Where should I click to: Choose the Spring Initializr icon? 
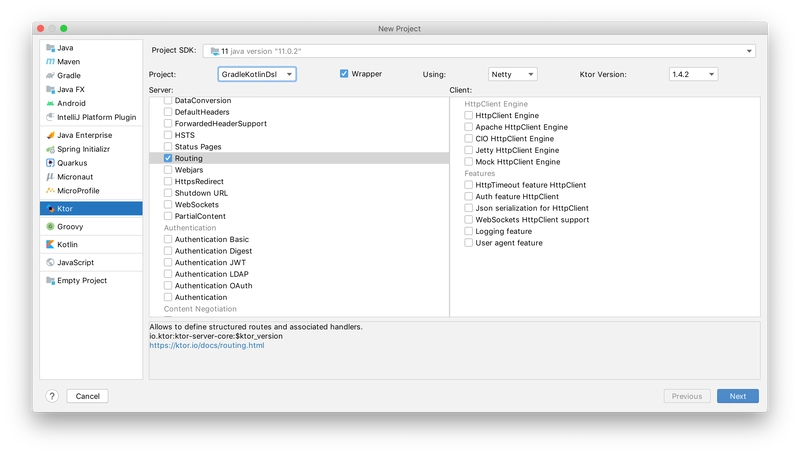point(48,149)
